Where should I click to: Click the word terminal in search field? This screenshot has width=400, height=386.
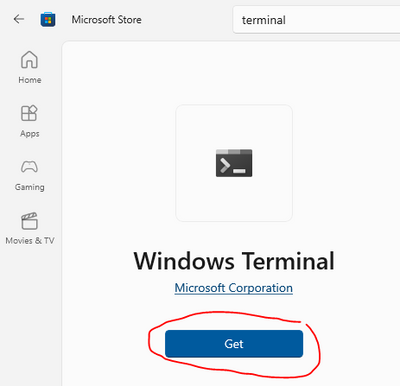[264, 20]
